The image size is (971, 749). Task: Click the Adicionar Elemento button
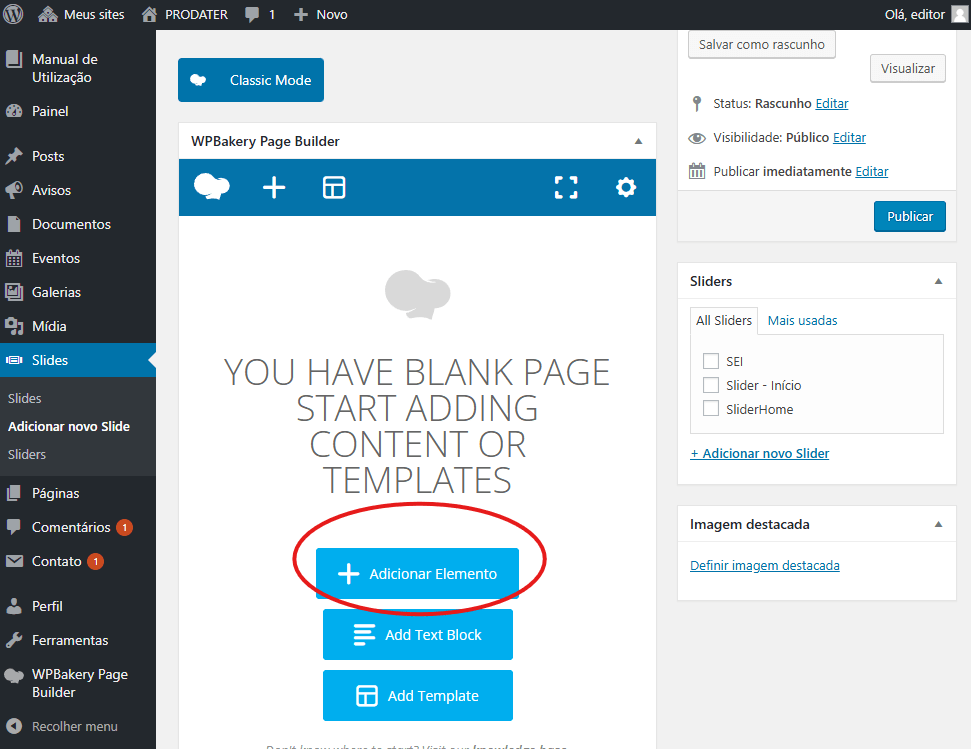417,574
